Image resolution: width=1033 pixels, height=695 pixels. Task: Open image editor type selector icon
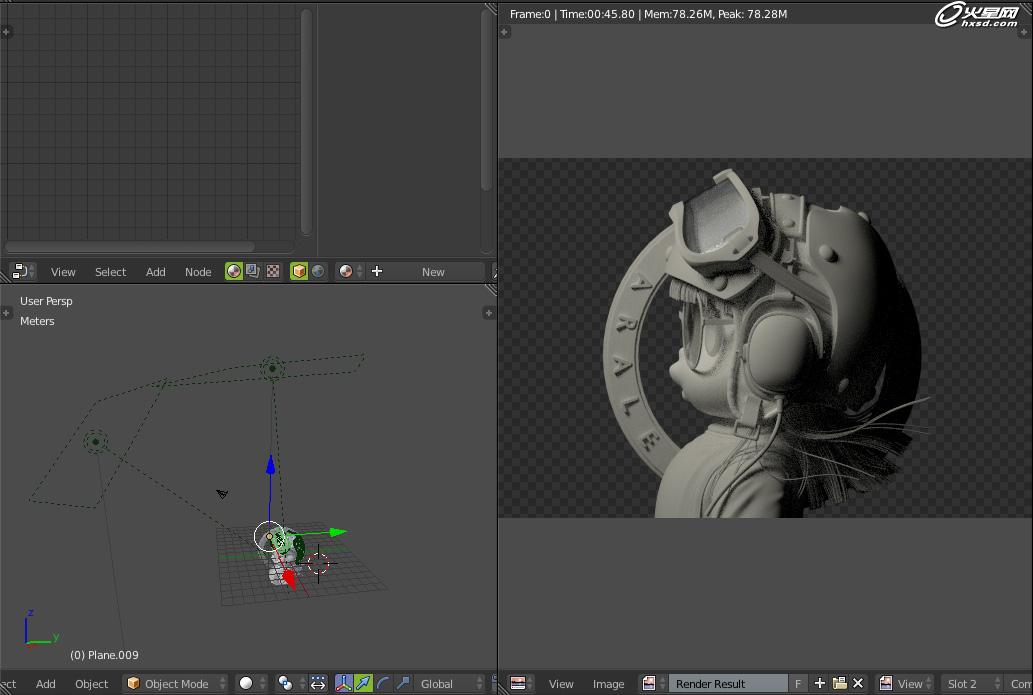tap(522, 684)
